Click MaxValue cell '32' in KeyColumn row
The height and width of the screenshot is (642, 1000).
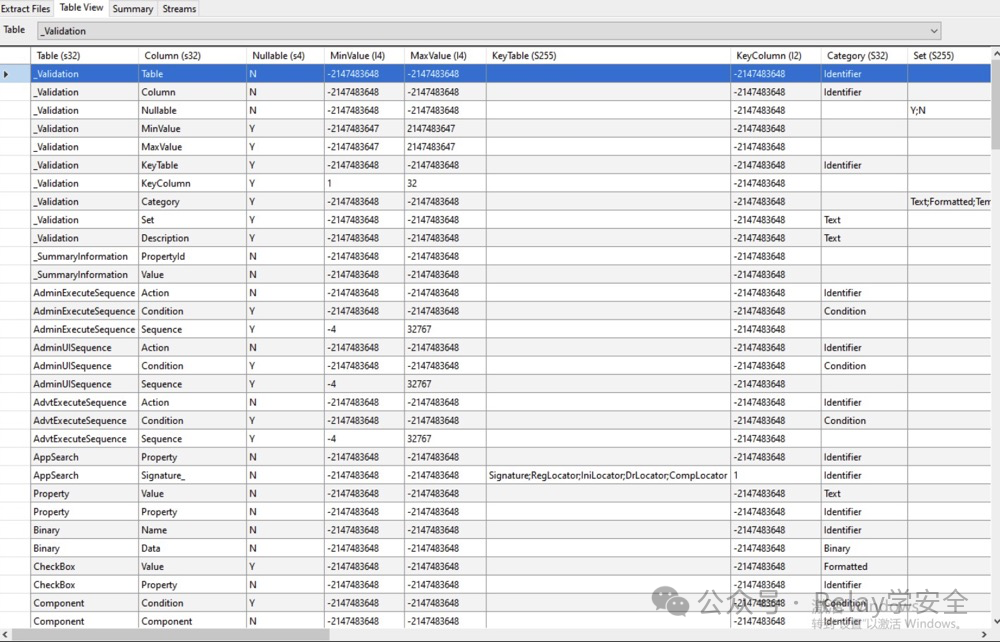tap(445, 184)
